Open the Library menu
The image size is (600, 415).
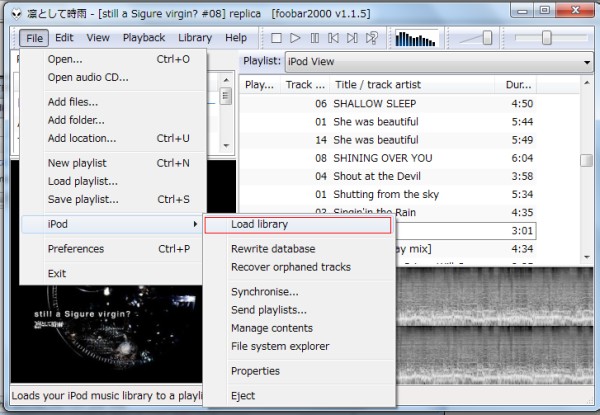pos(194,38)
